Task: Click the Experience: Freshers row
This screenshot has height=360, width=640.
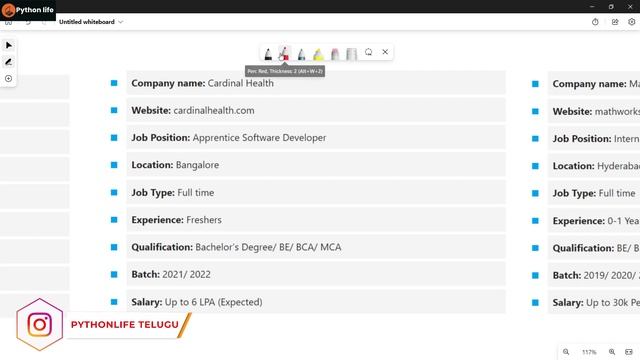Action: tap(316, 220)
